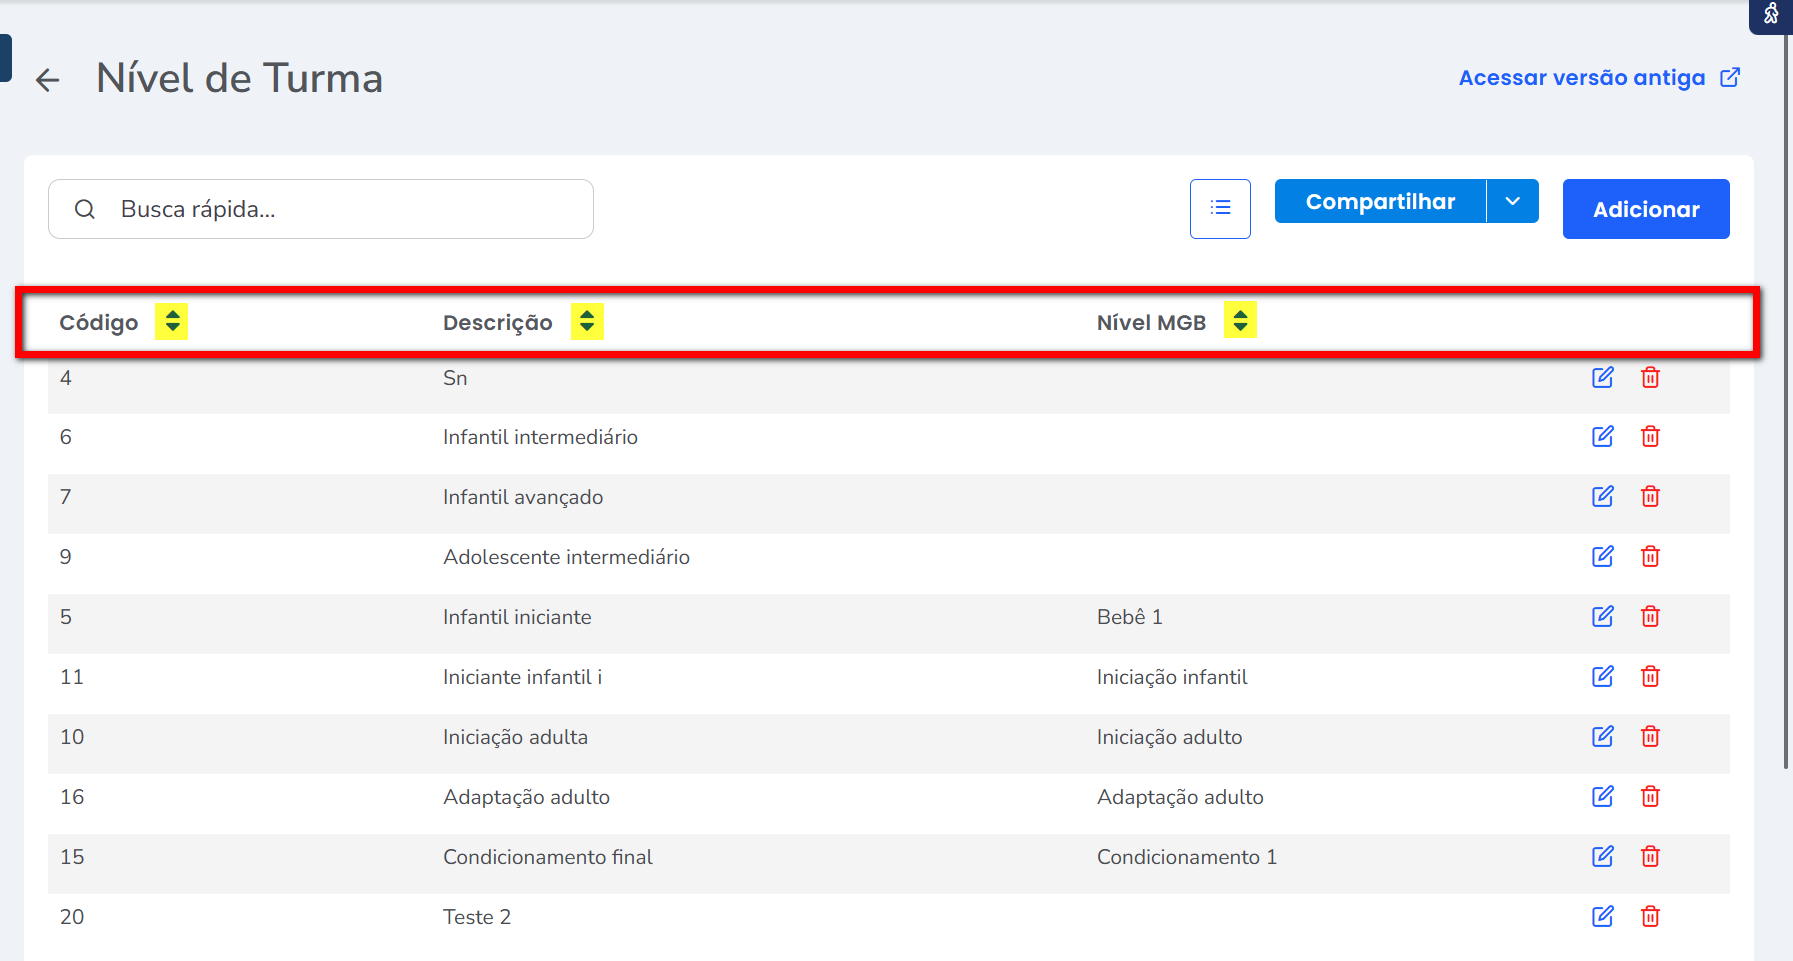Click edit icon for Adolescente intermediário

tap(1602, 557)
